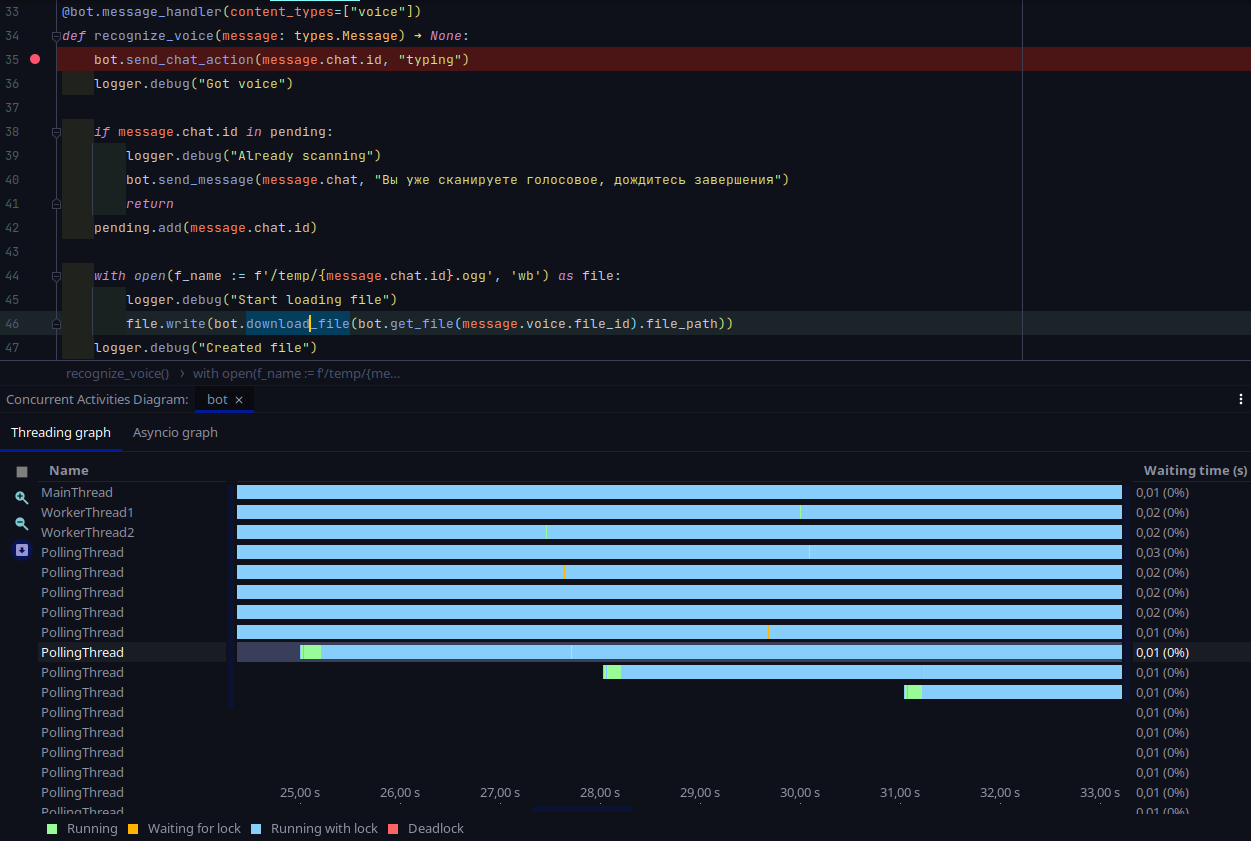
Task: Click the Waiting time column header
Action: coord(1194,470)
